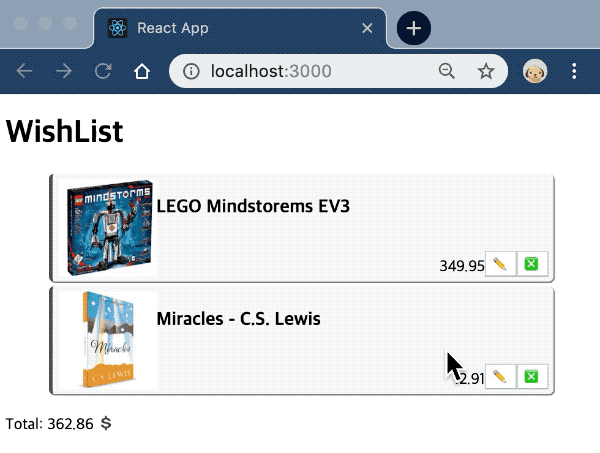
Task: Edit the Miracles - C.S. Lewis item
Action: click(500, 377)
